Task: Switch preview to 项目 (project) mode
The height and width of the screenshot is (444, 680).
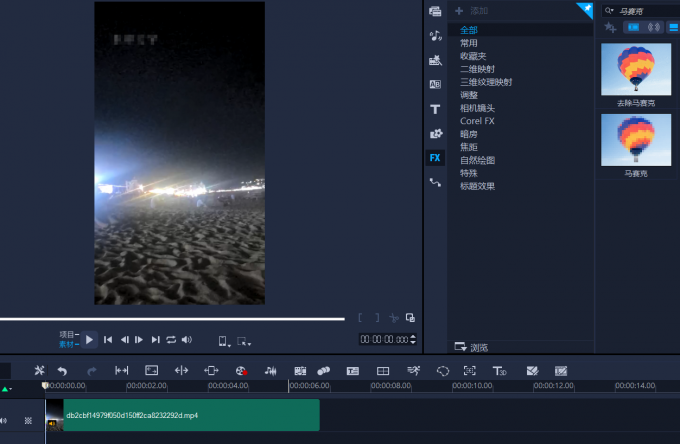Action: click(67, 334)
